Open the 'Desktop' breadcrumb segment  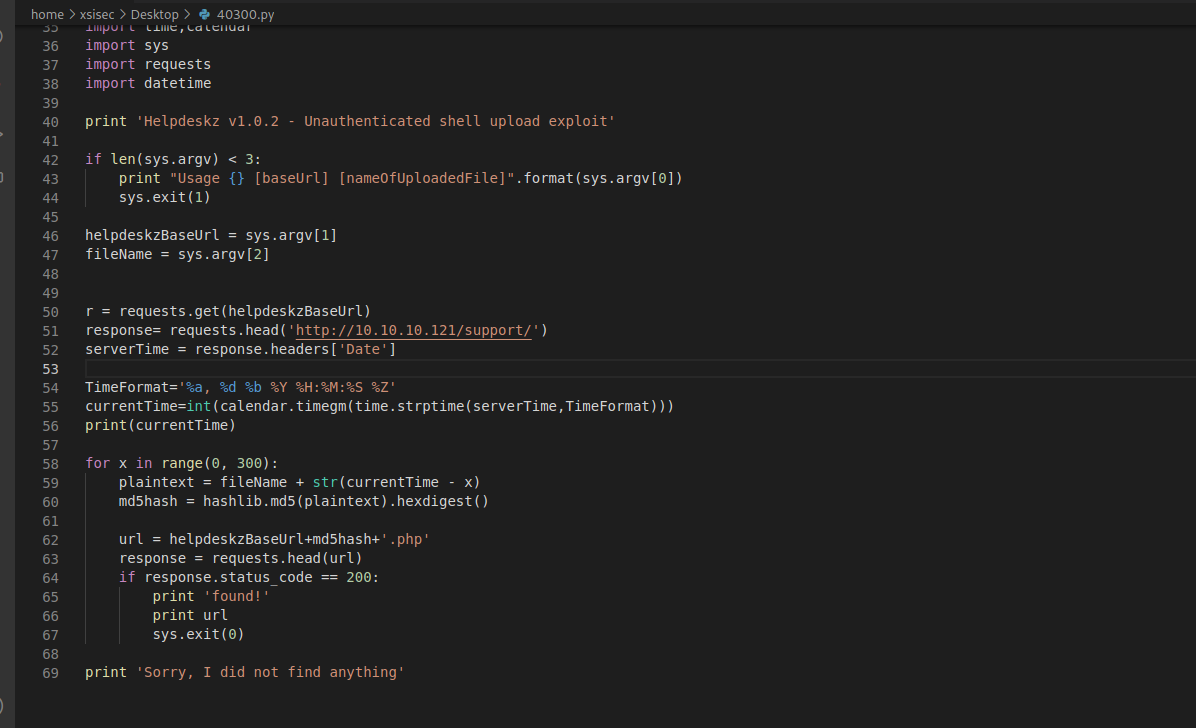coord(154,14)
